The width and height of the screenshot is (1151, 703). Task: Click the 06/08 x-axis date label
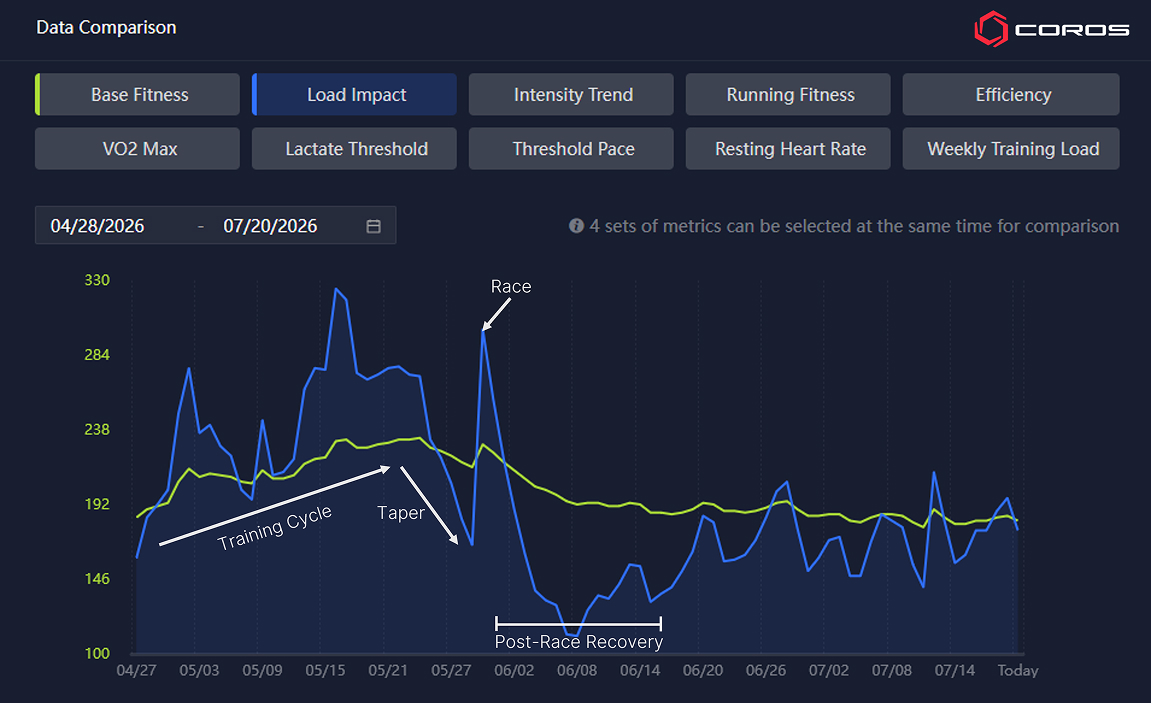(x=577, y=671)
